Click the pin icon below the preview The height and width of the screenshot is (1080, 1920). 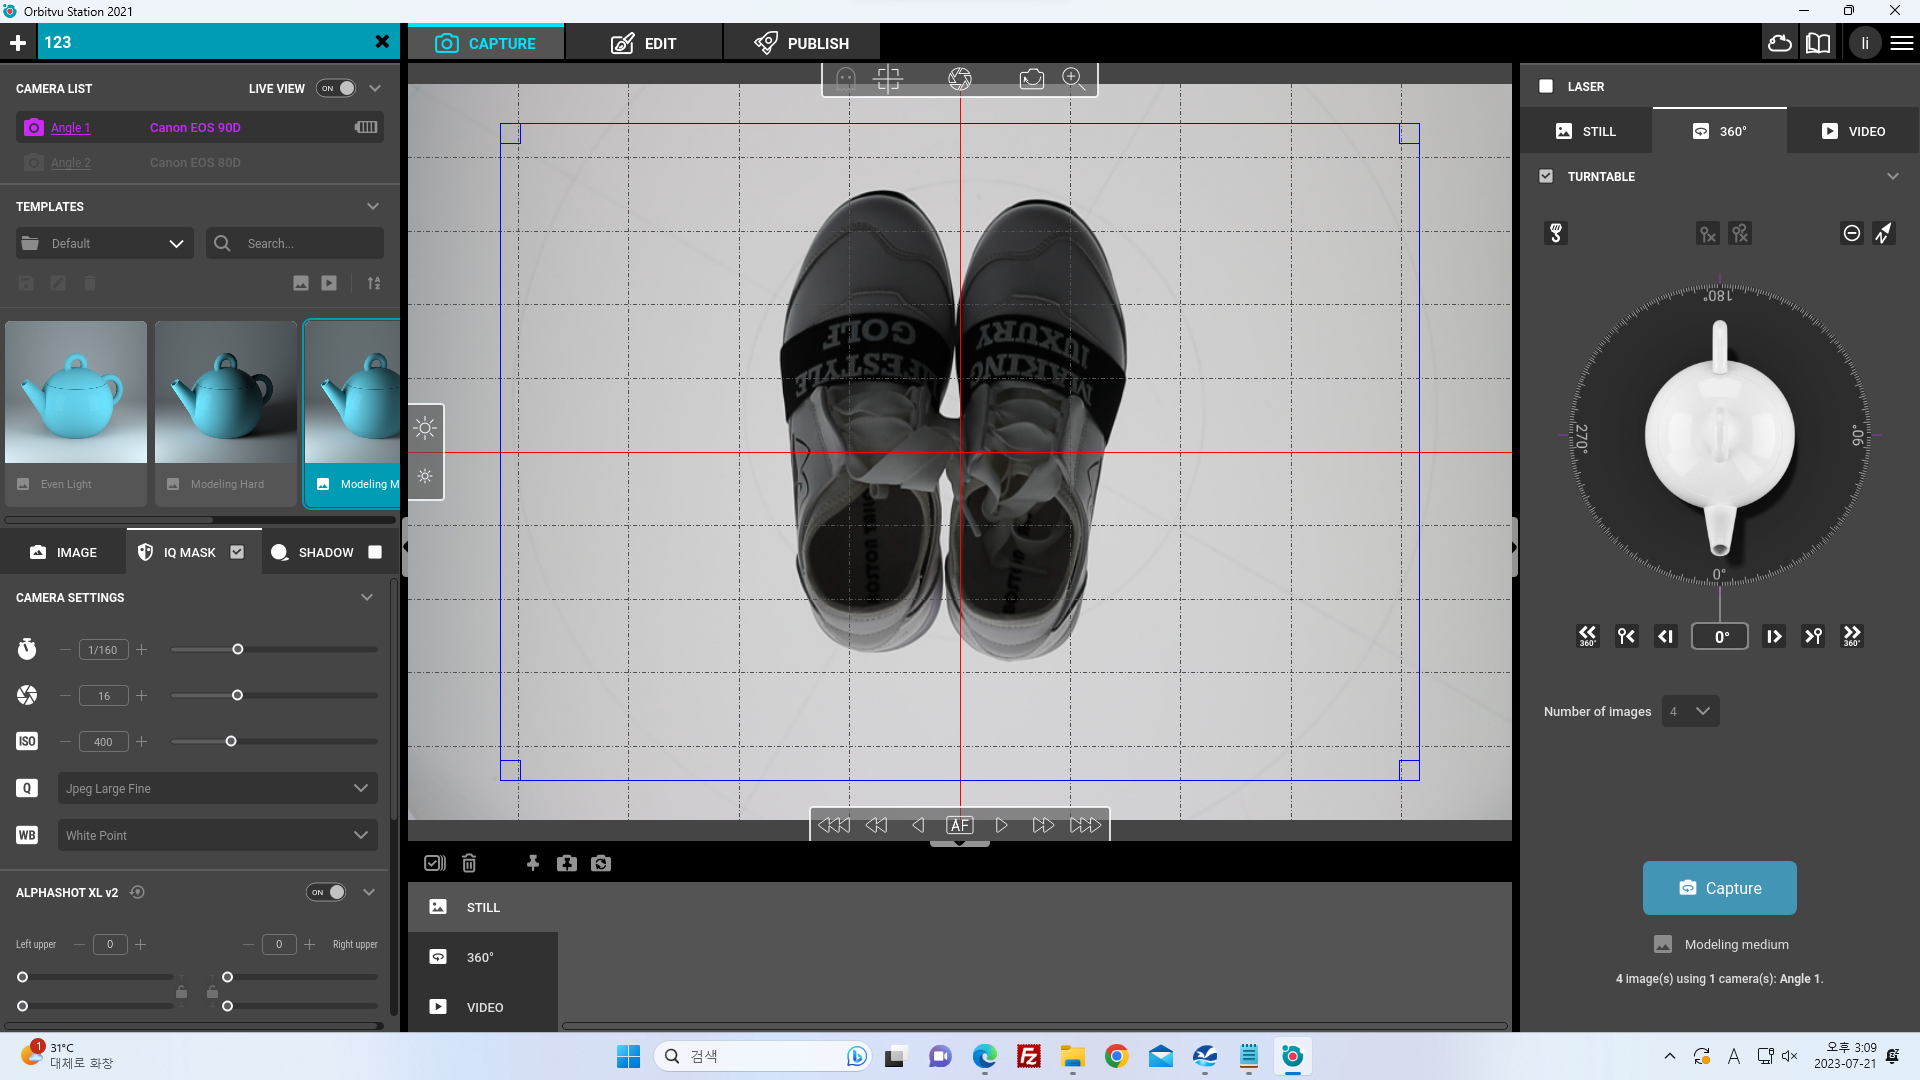point(533,863)
